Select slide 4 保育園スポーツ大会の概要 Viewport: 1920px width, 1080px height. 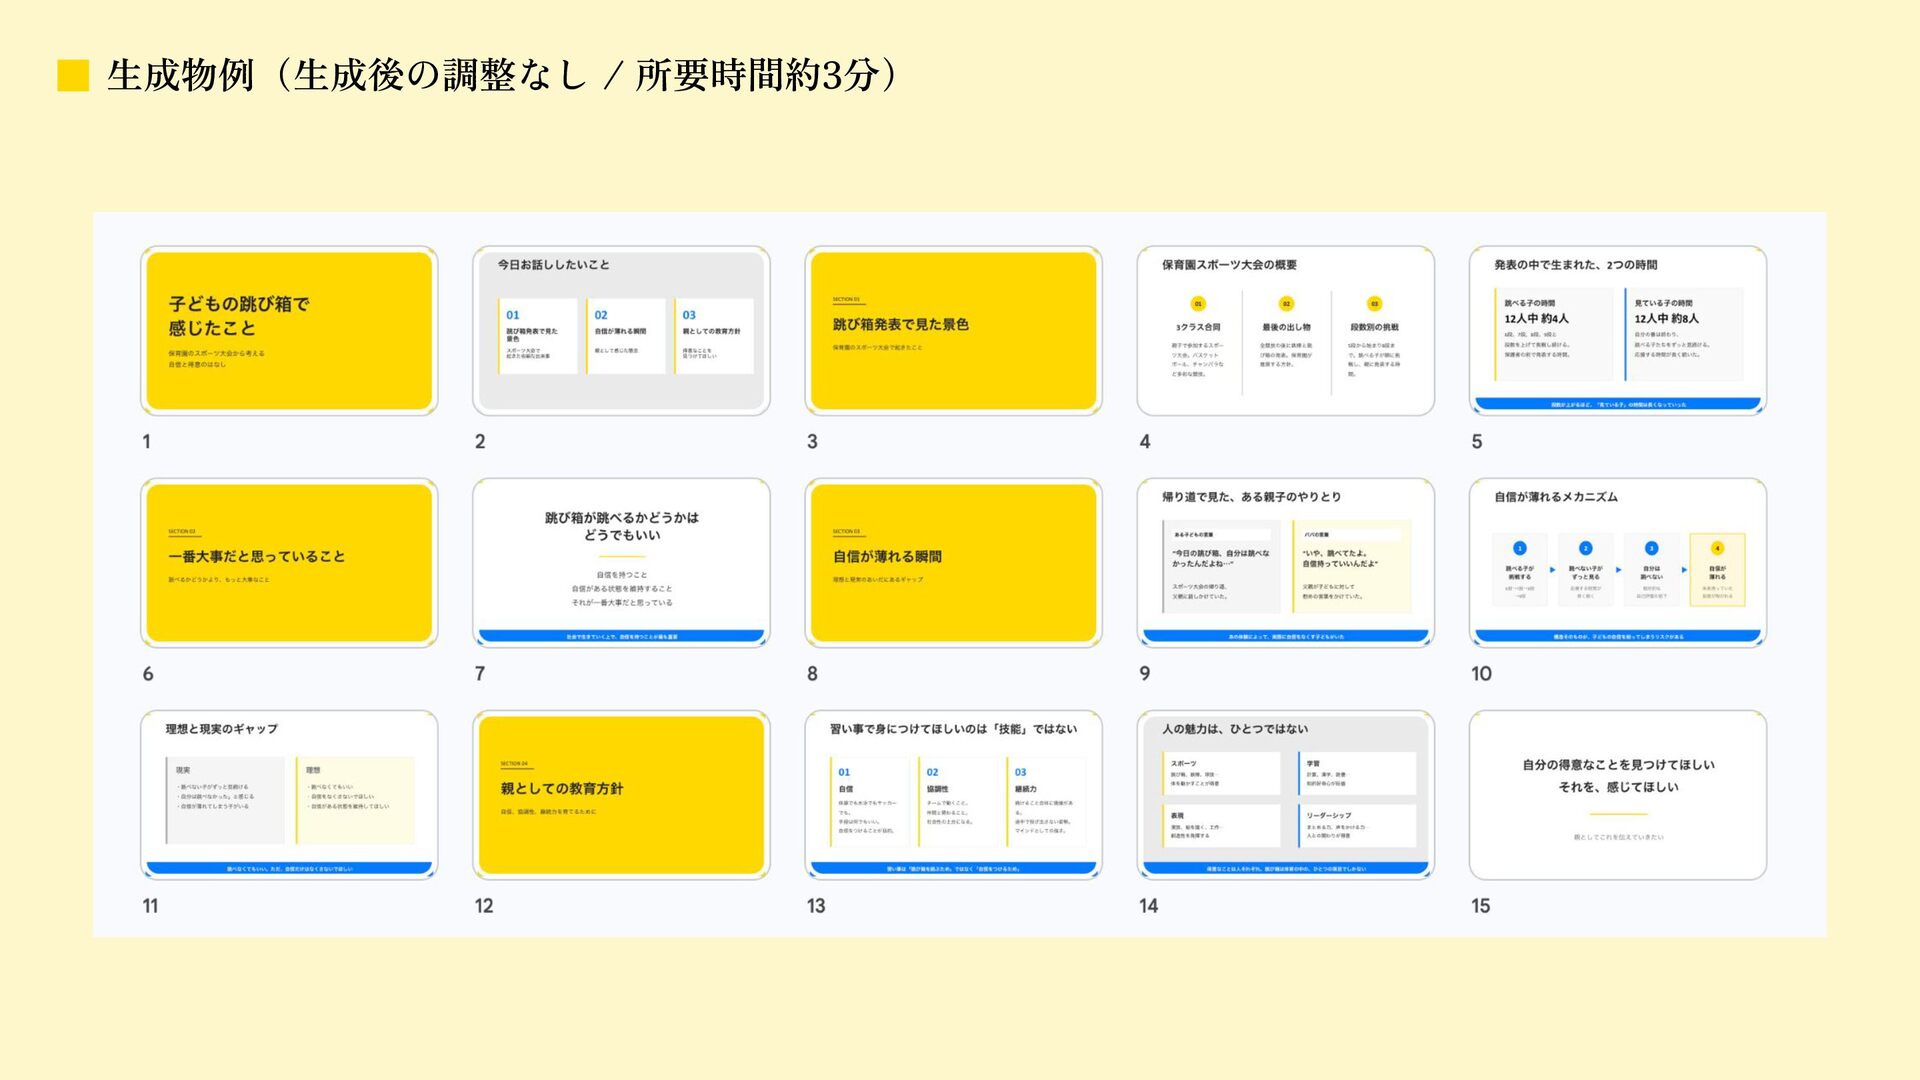(x=1285, y=331)
